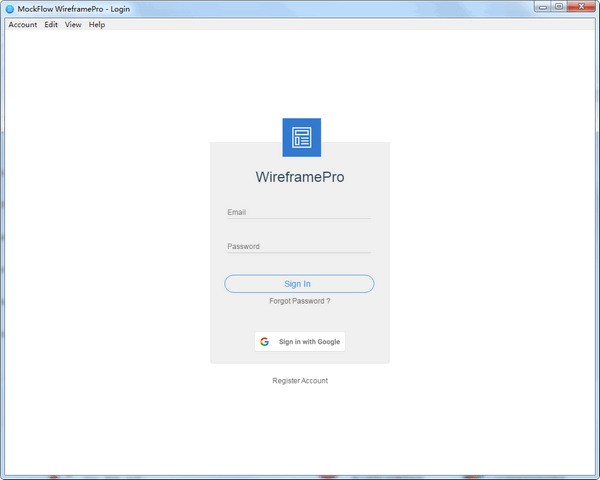Image resolution: width=600 pixels, height=480 pixels.
Task: Open the Help menu
Action: pyautogui.click(x=97, y=24)
